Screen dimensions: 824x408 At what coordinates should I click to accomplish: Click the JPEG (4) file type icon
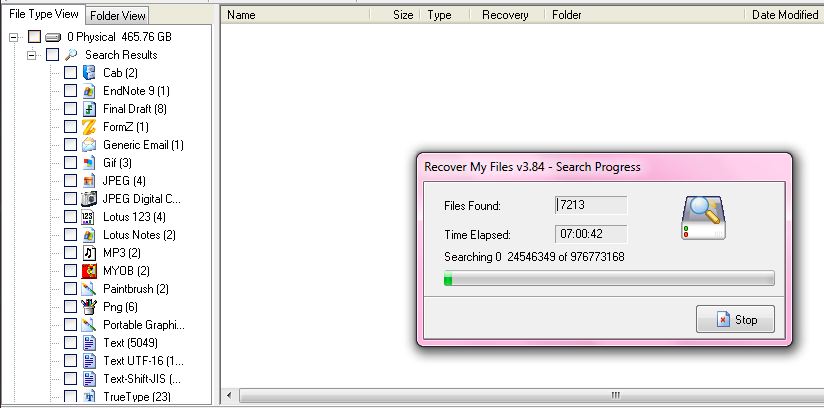(89, 181)
